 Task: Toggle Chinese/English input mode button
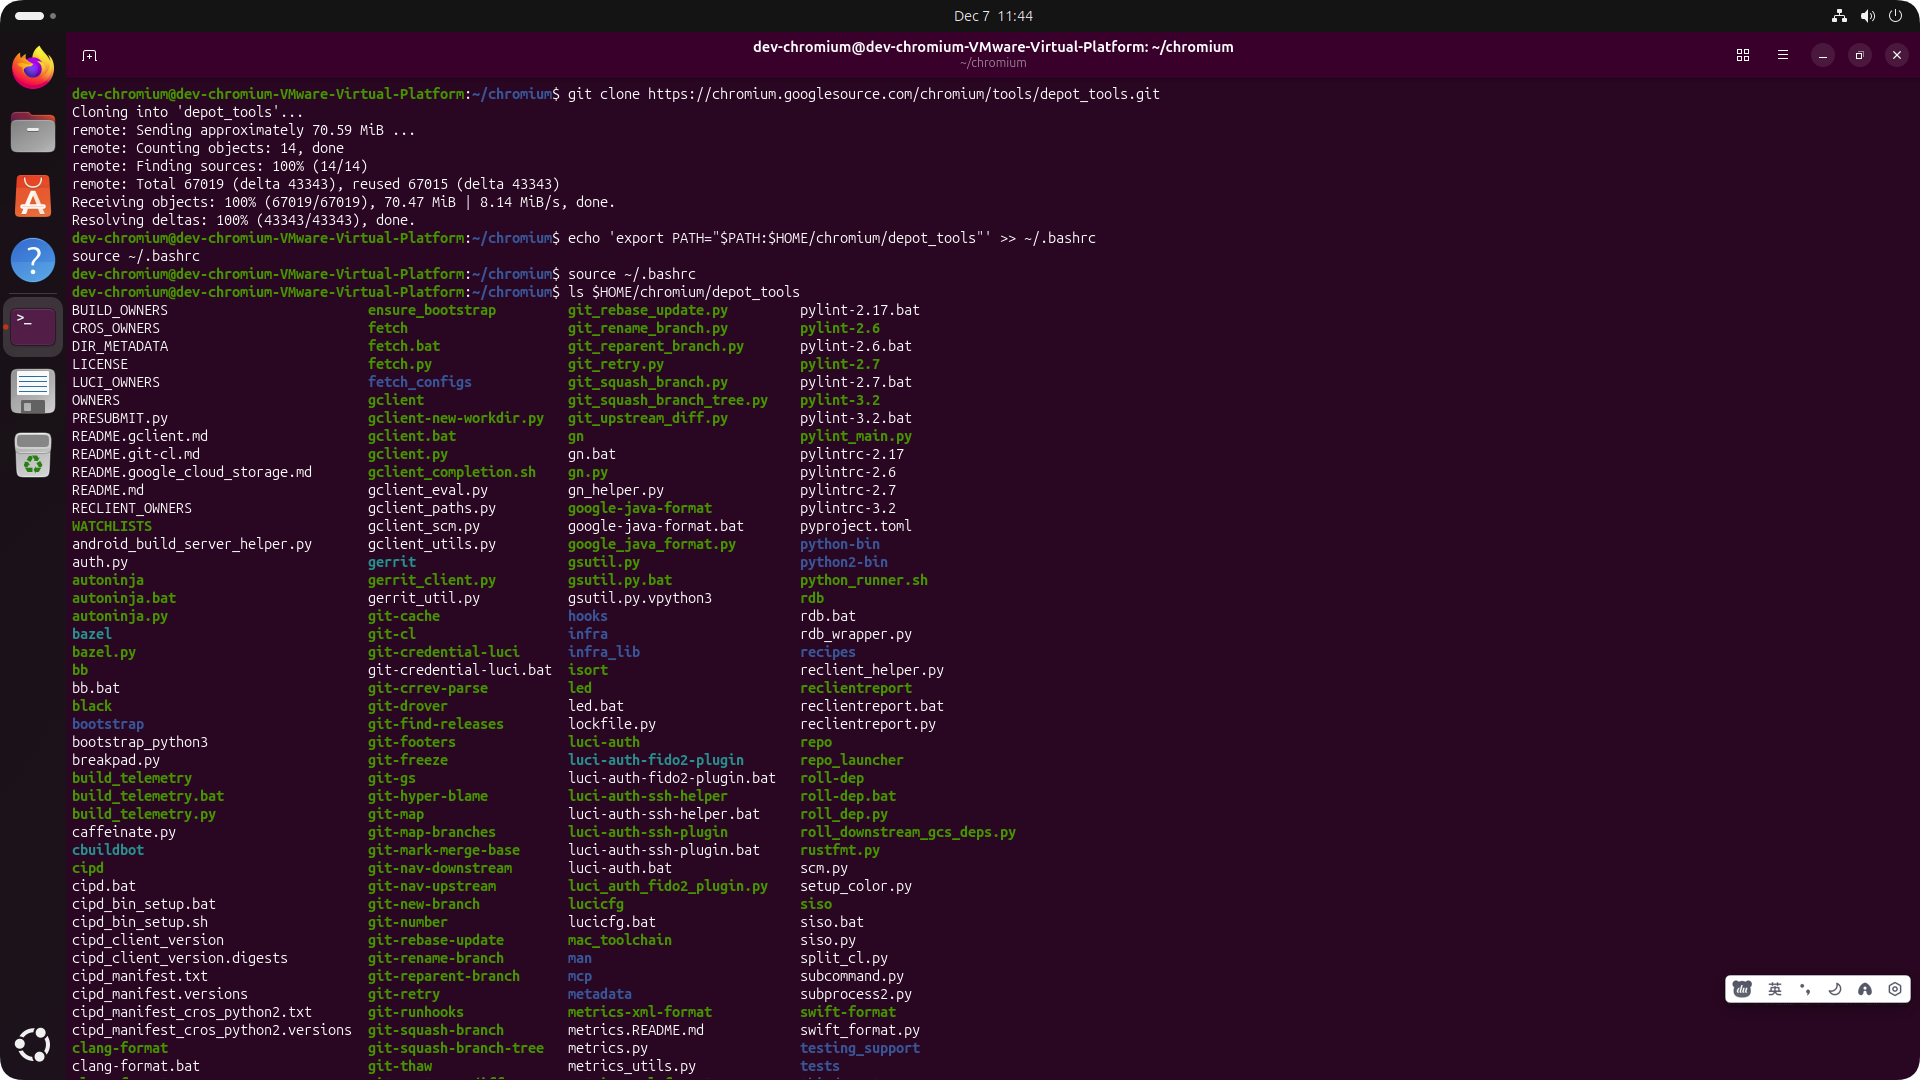[x=1775, y=989]
